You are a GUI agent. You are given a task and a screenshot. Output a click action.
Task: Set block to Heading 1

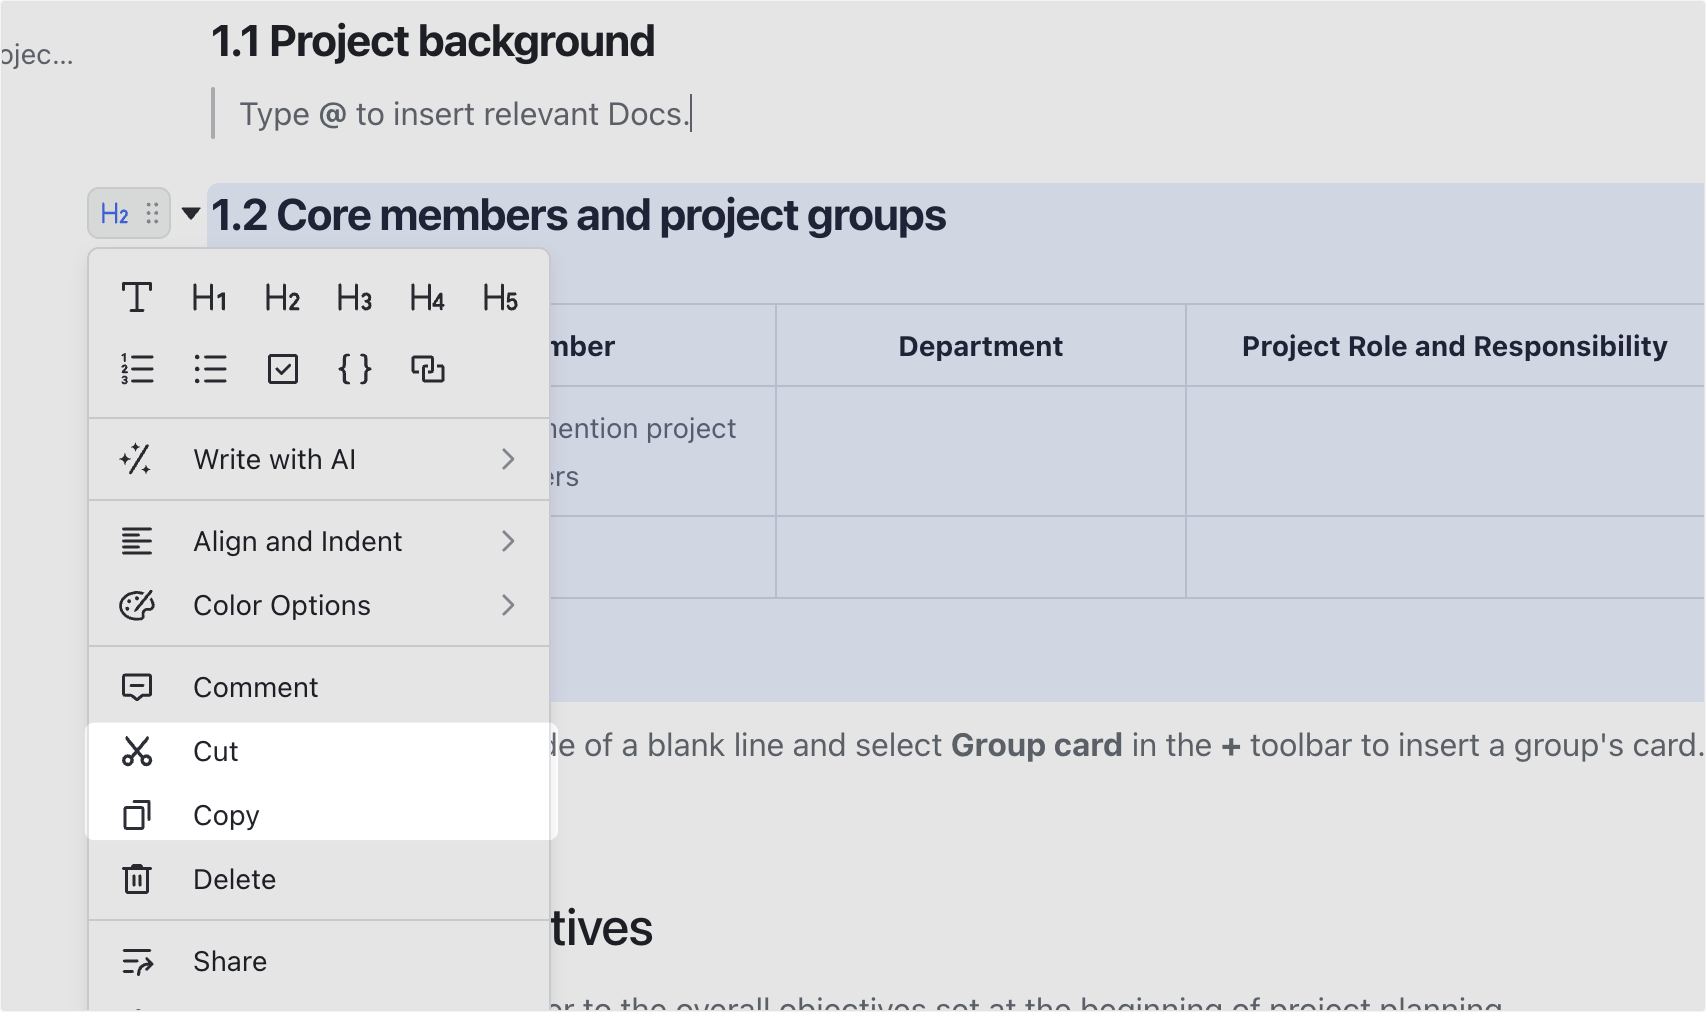point(209,297)
